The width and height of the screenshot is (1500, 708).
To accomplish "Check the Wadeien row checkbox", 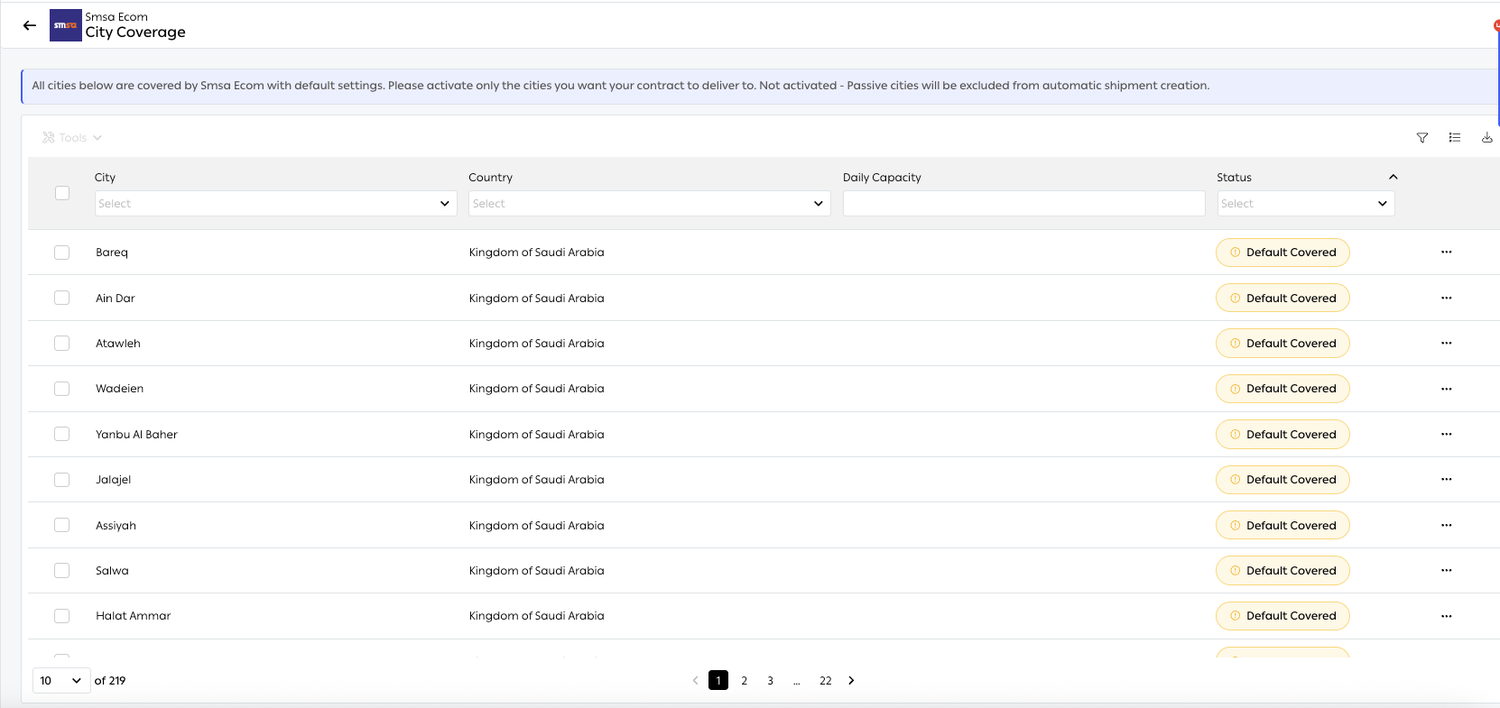I will pyautogui.click(x=62, y=388).
